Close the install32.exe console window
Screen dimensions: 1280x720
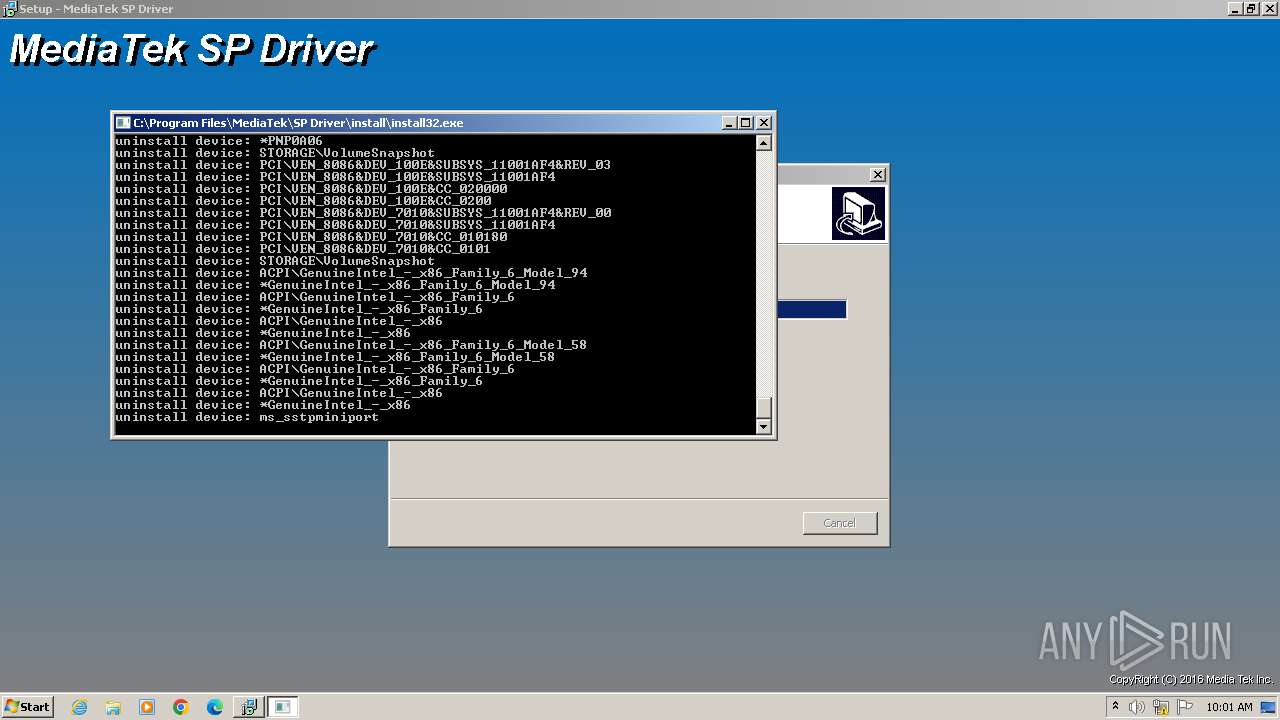[764, 123]
